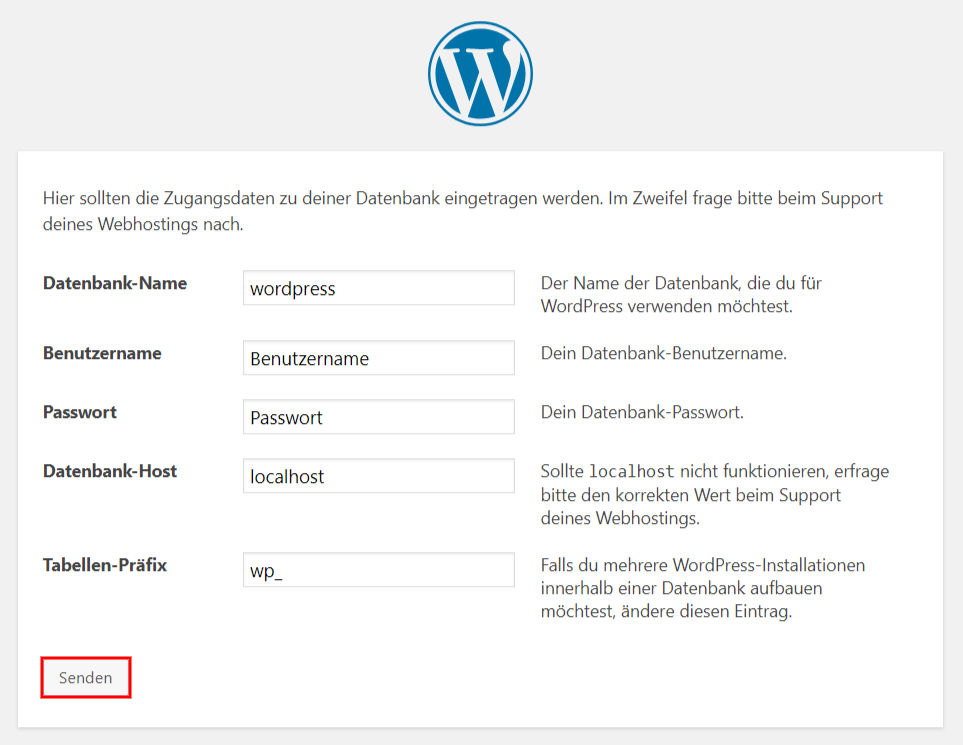The image size is (963, 745).
Task: Click the bold Tabellen-Präfix label
Action: click(105, 565)
